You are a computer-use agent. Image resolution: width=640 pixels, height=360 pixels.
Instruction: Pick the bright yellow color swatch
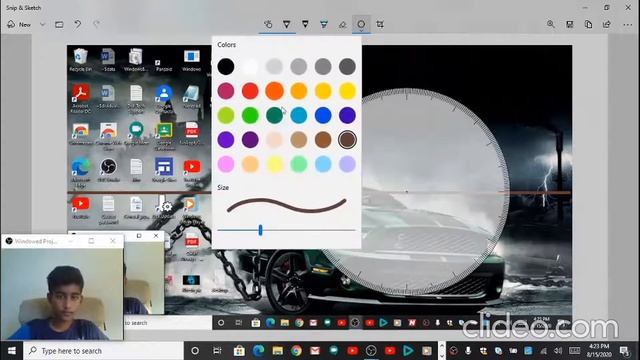(347, 91)
